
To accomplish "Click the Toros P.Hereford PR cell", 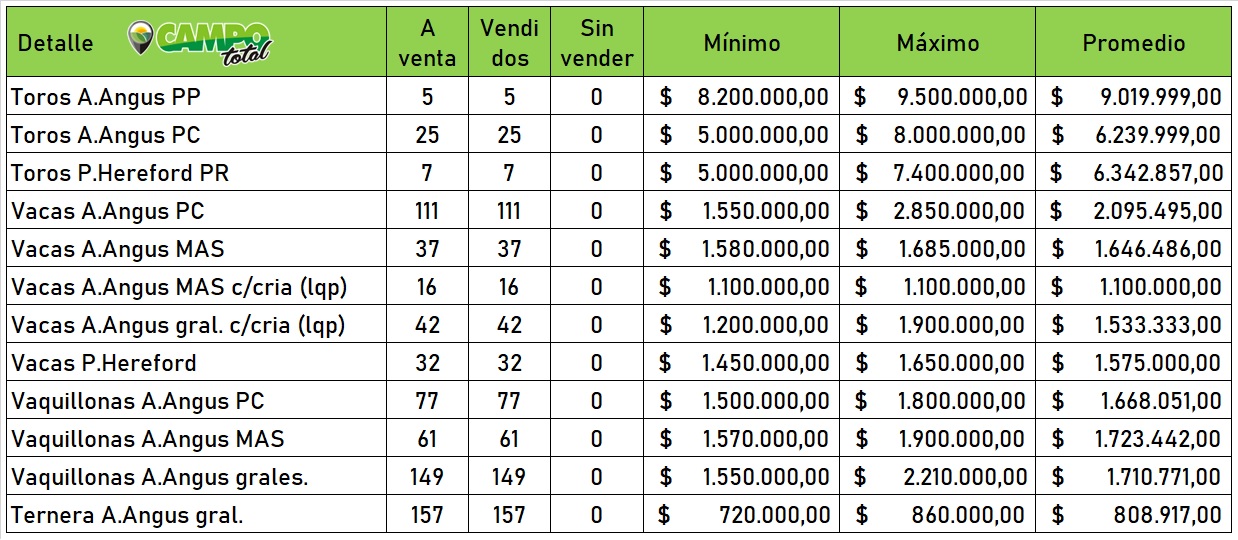I will (120, 173).
